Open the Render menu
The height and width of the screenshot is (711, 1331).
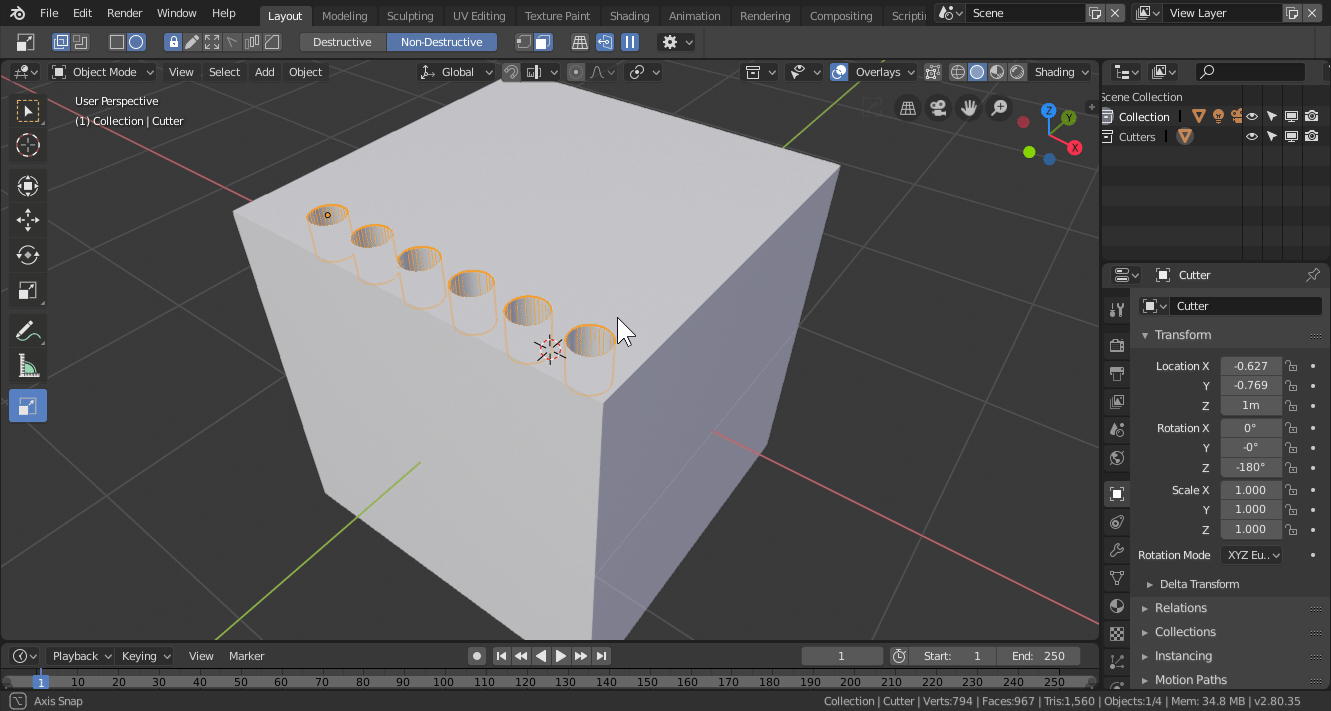124,13
